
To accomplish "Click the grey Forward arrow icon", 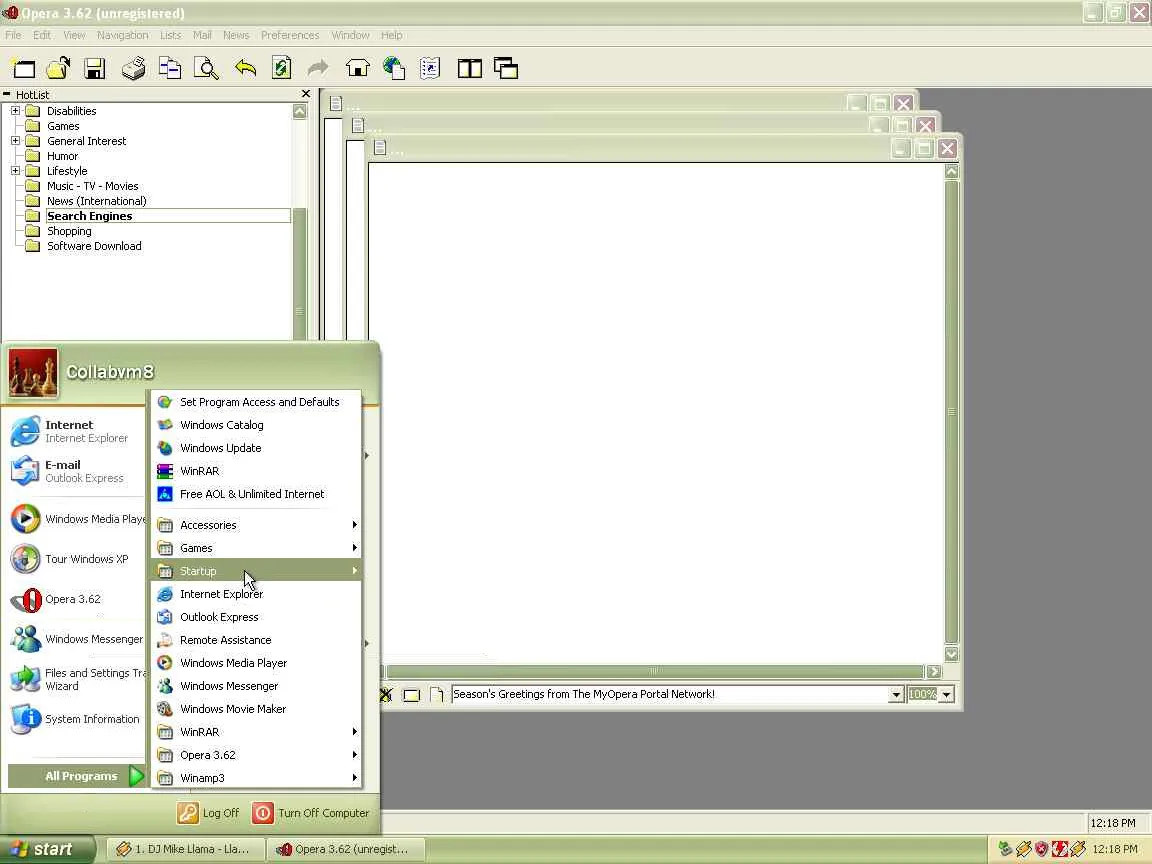I will [x=318, y=68].
